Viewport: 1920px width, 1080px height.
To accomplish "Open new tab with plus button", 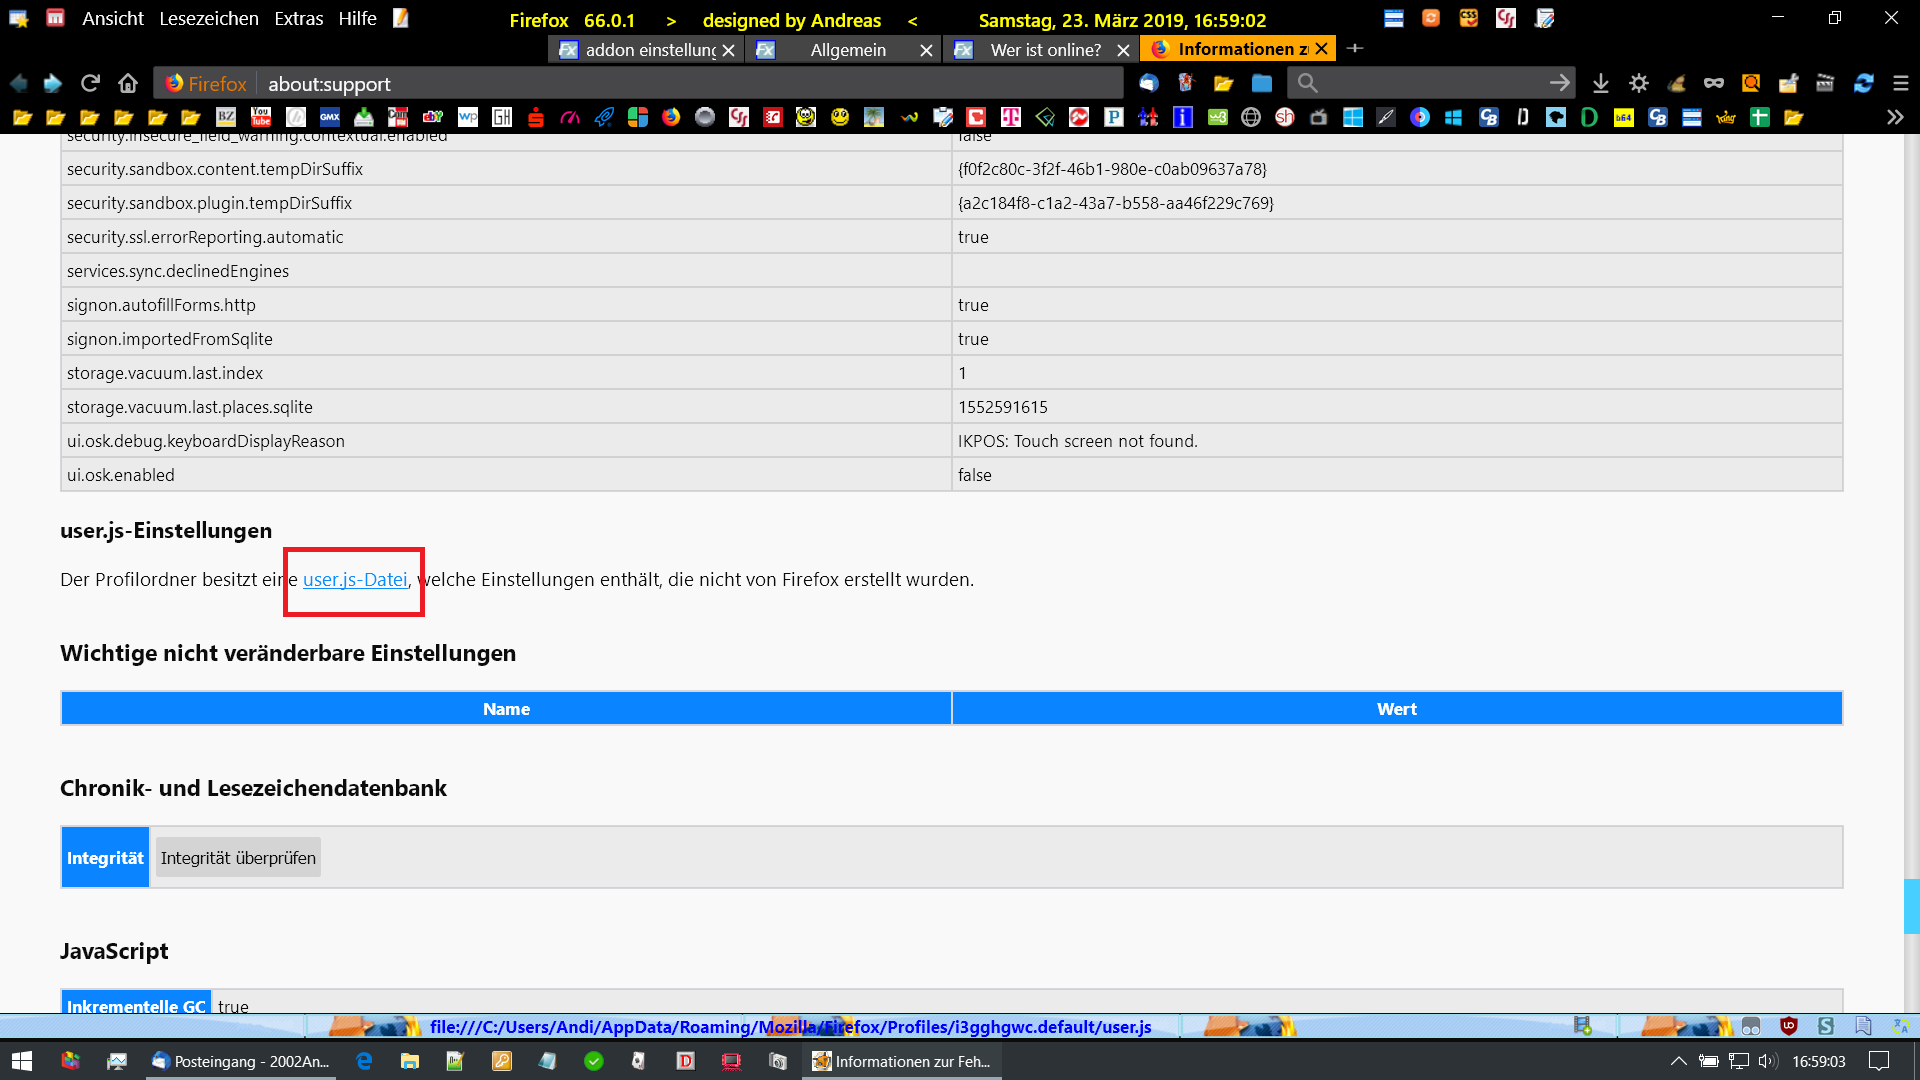I will [x=1355, y=48].
